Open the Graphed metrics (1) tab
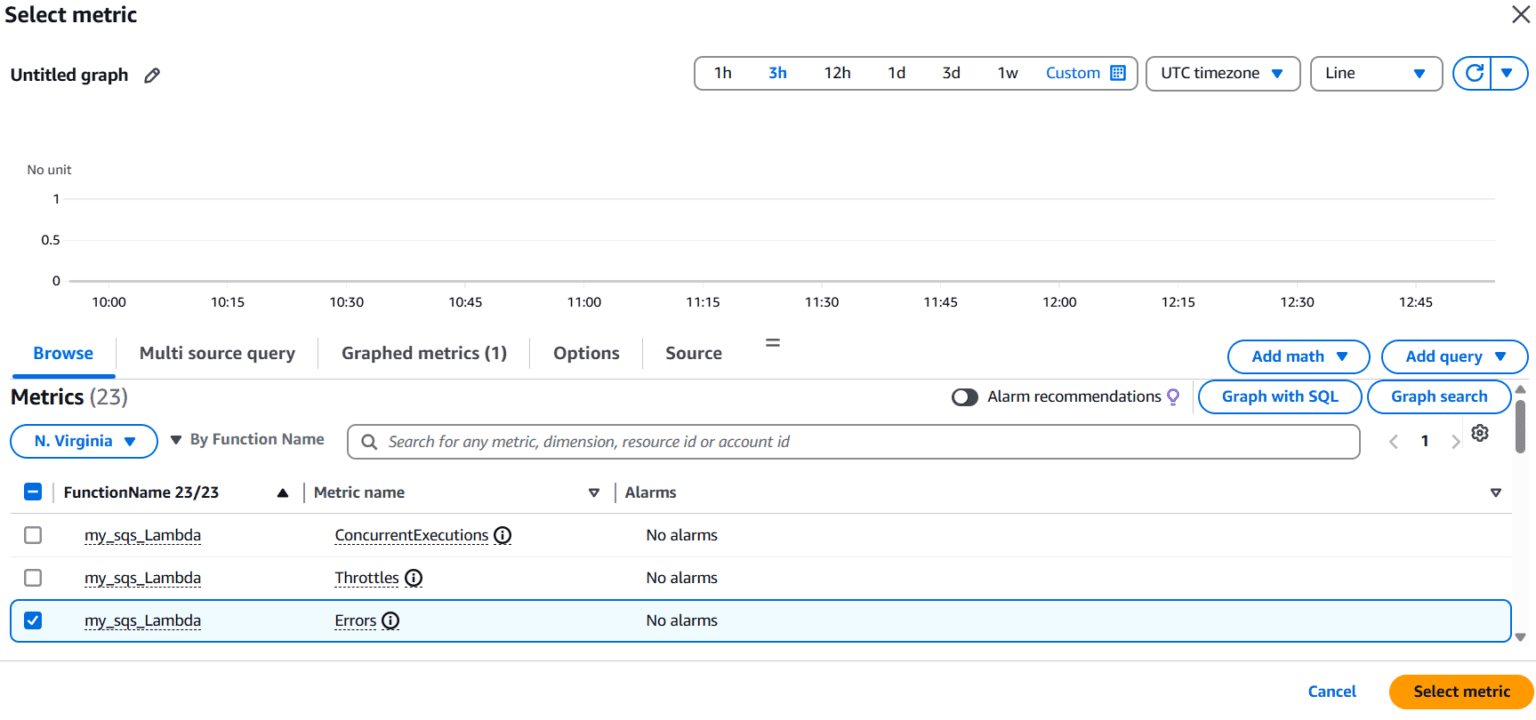This screenshot has width=1536, height=720. pyautogui.click(x=424, y=353)
